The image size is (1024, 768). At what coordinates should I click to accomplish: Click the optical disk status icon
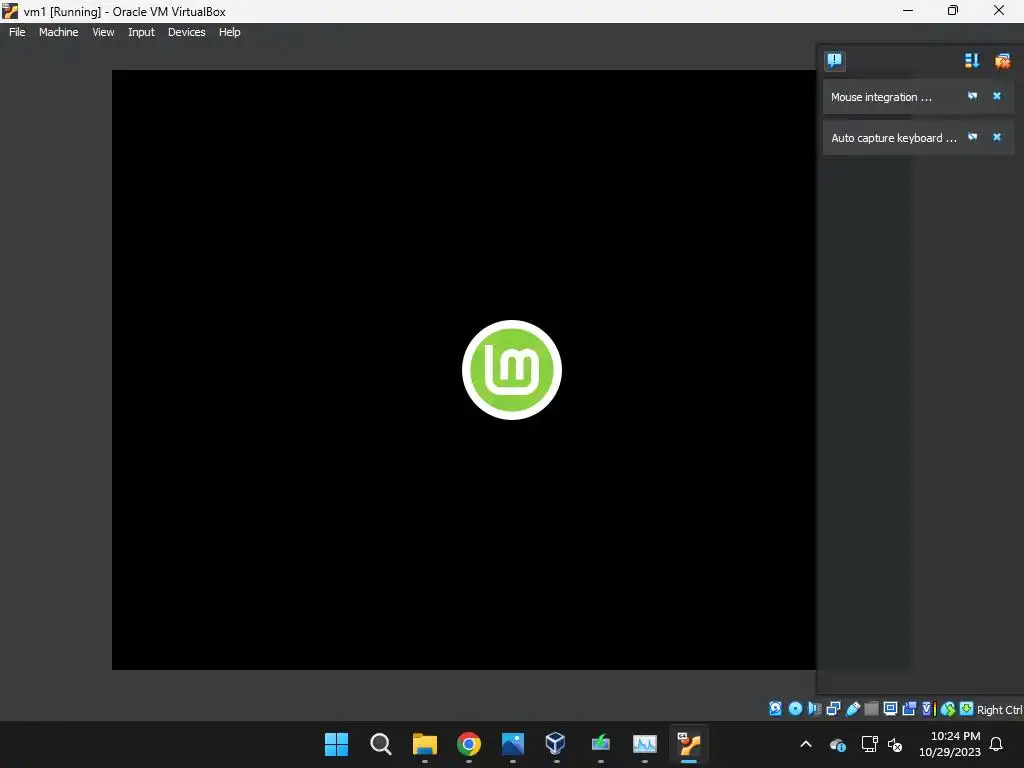[x=795, y=709]
